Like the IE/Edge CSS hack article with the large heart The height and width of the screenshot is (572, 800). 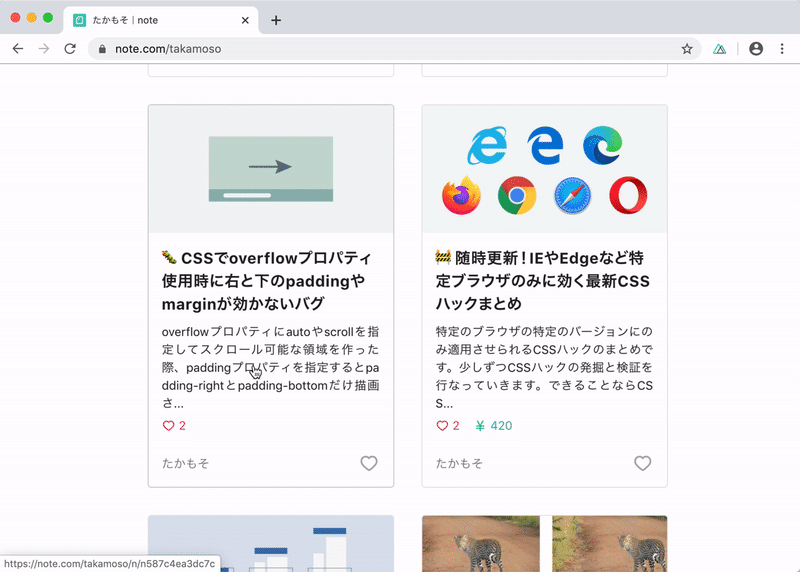tap(642, 463)
